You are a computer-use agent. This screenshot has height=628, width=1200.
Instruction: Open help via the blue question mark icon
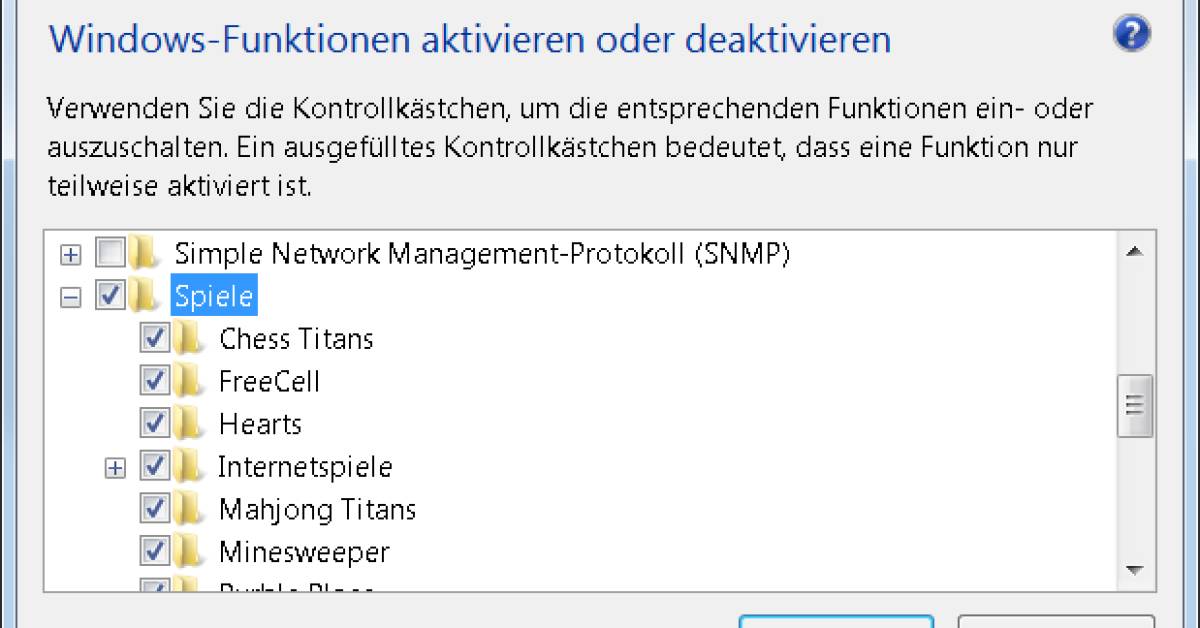pos(1131,33)
